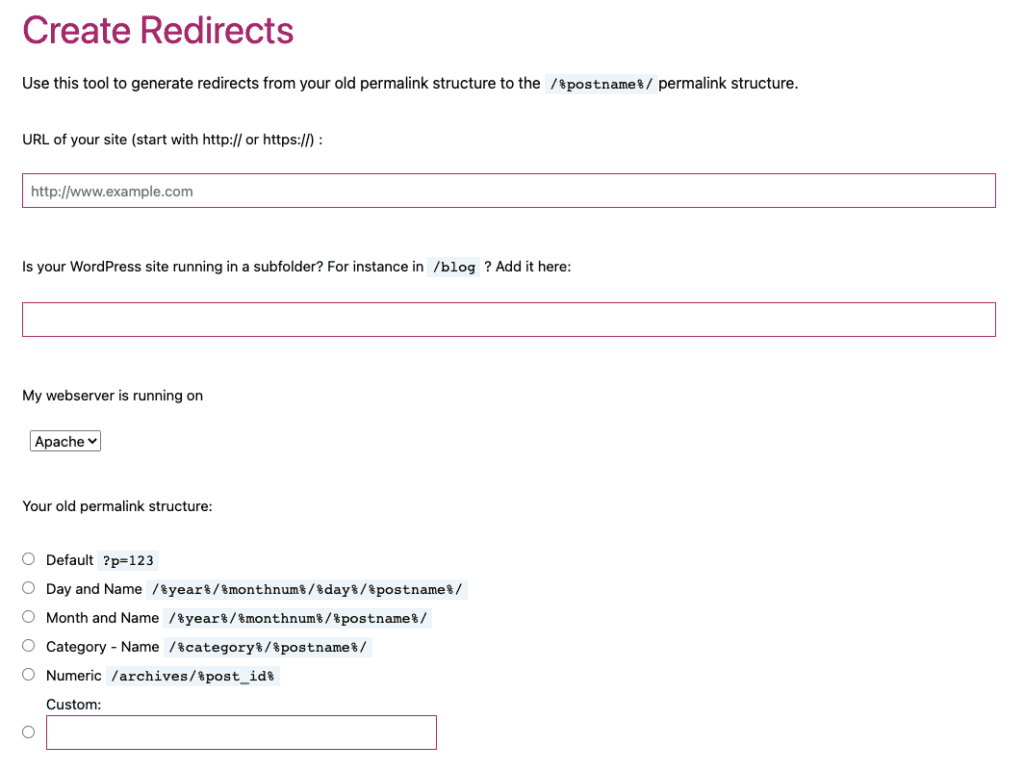Click the /archives/%post_id% code snippet
Image resolution: width=1024 pixels, height=771 pixels.
click(193, 676)
